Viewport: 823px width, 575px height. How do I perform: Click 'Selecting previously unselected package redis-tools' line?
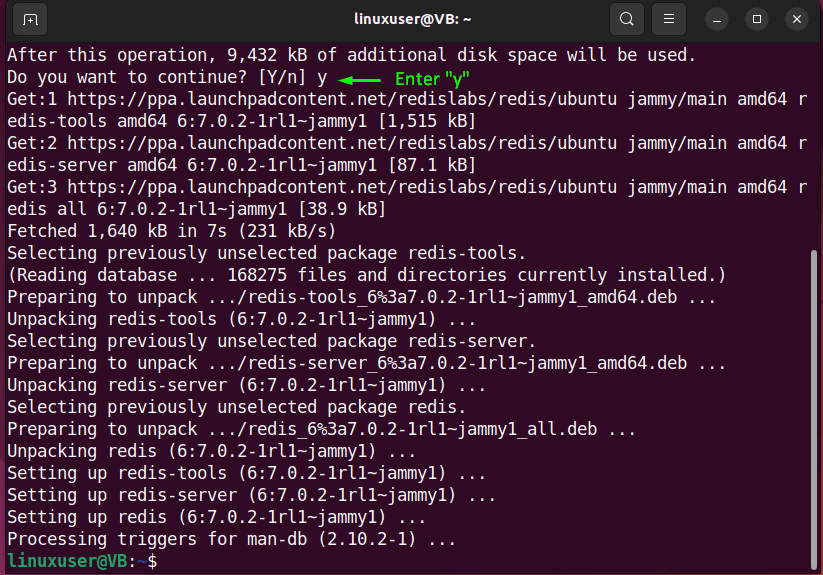tap(266, 253)
